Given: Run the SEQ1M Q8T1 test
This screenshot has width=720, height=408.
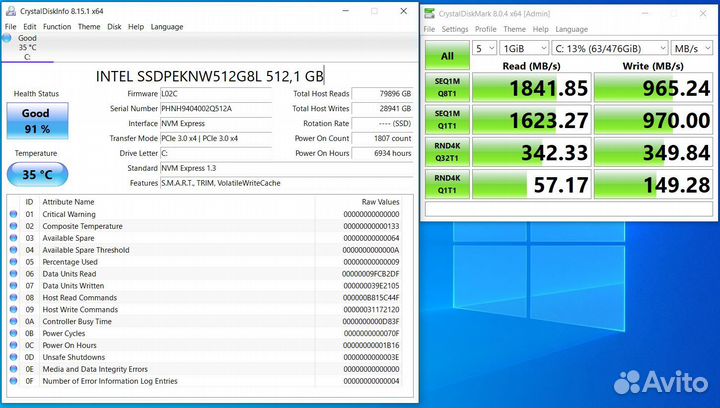Looking at the screenshot, I should pyautogui.click(x=447, y=87).
